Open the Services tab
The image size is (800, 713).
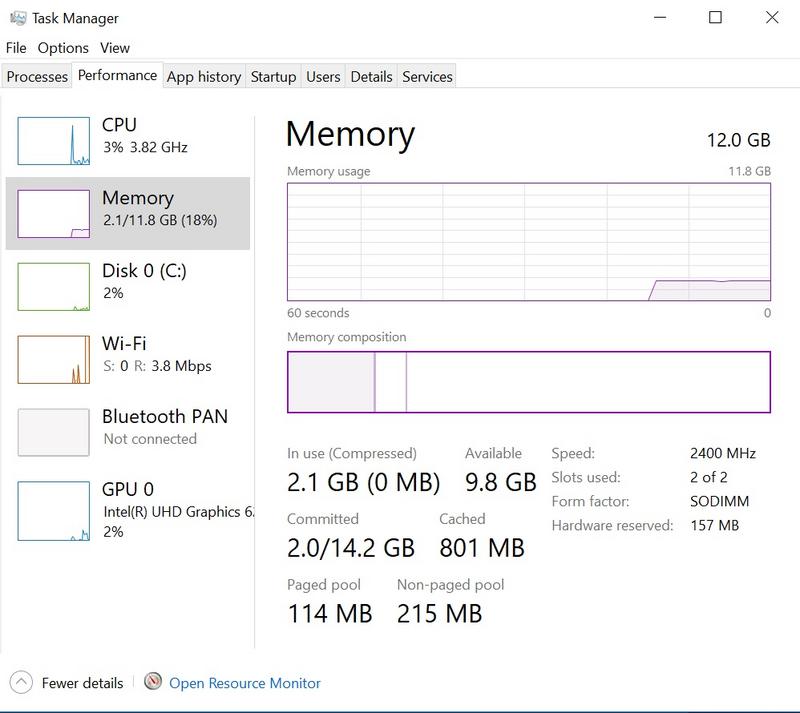click(427, 77)
